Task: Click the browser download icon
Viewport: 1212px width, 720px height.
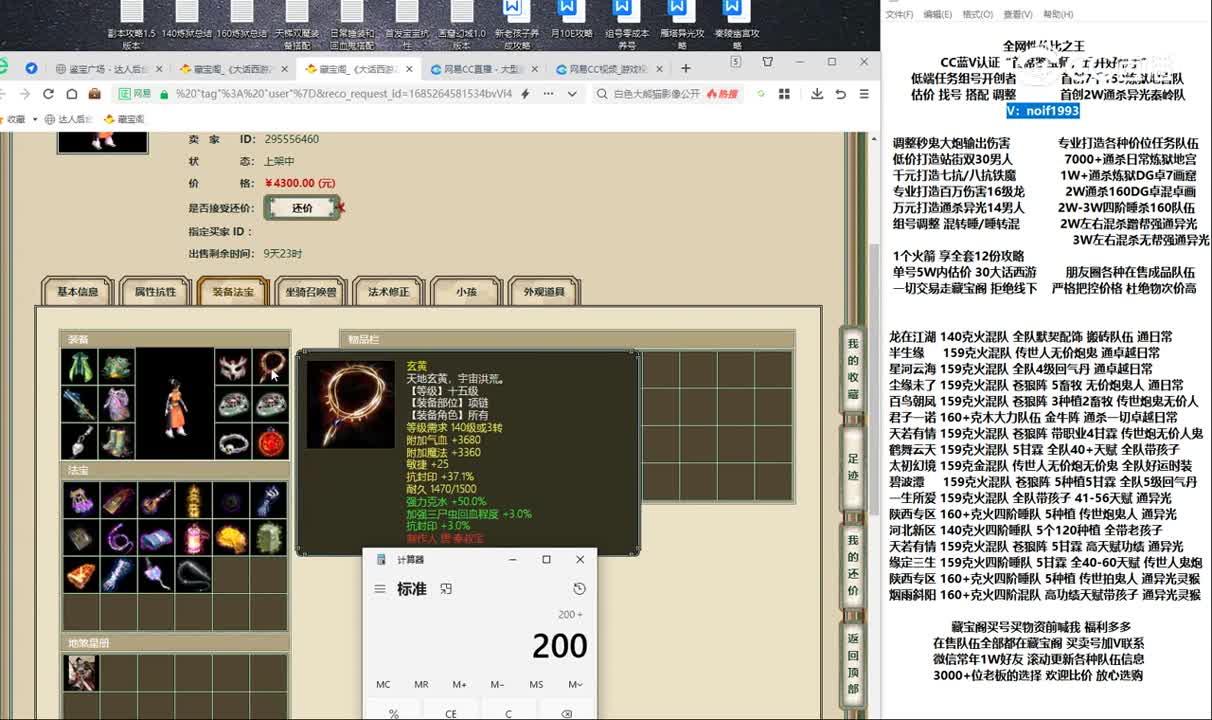Action: tap(817, 94)
